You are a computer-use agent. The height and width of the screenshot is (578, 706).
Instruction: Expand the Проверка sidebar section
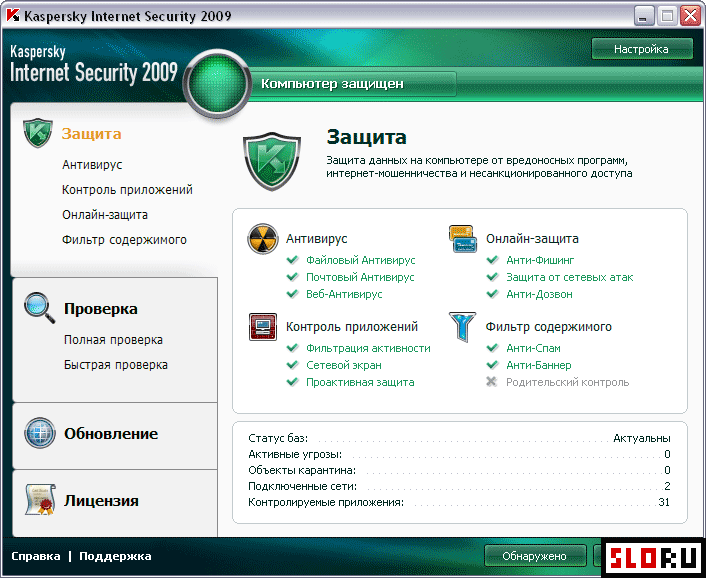(x=100, y=309)
